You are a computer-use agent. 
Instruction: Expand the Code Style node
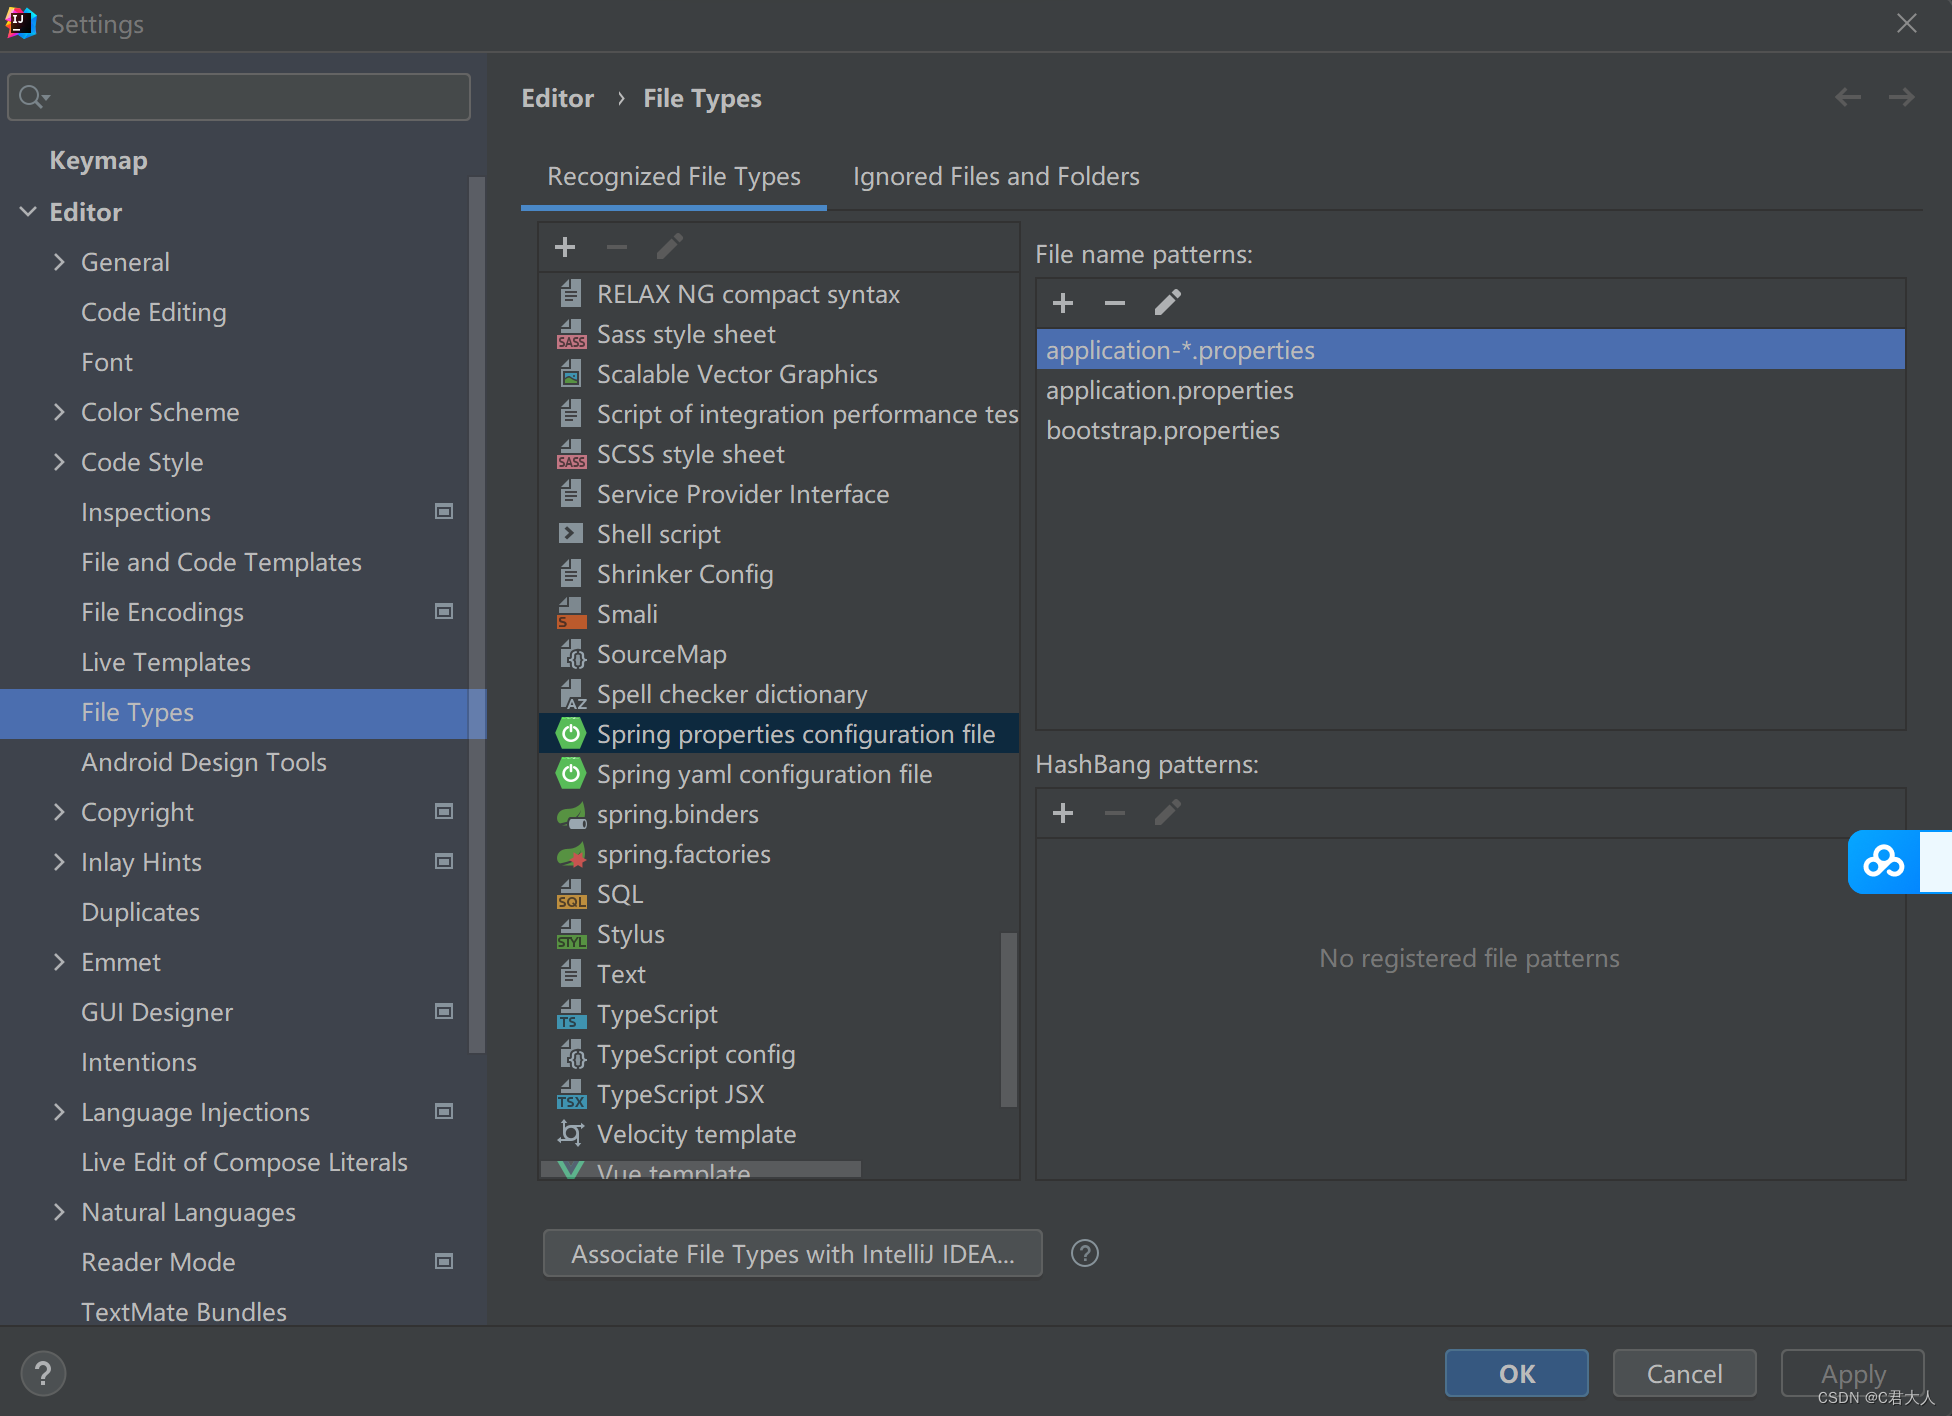point(59,462)
